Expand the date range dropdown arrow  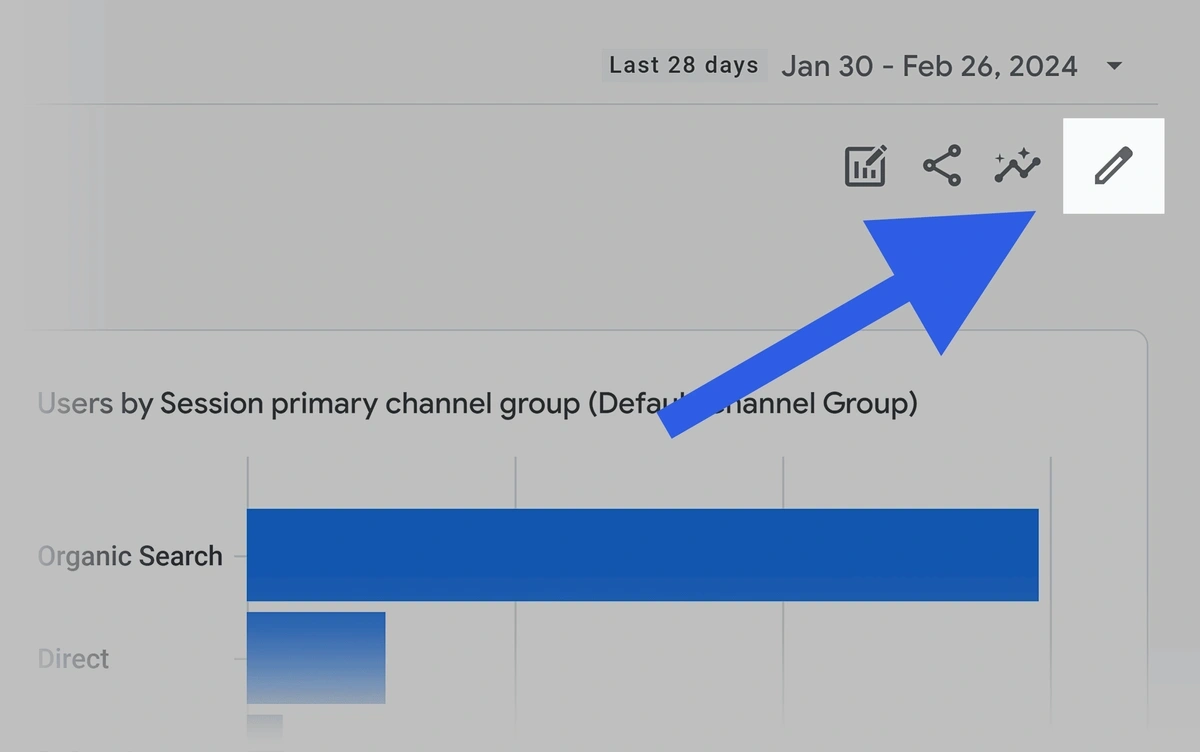click(x=1114, y=67)
